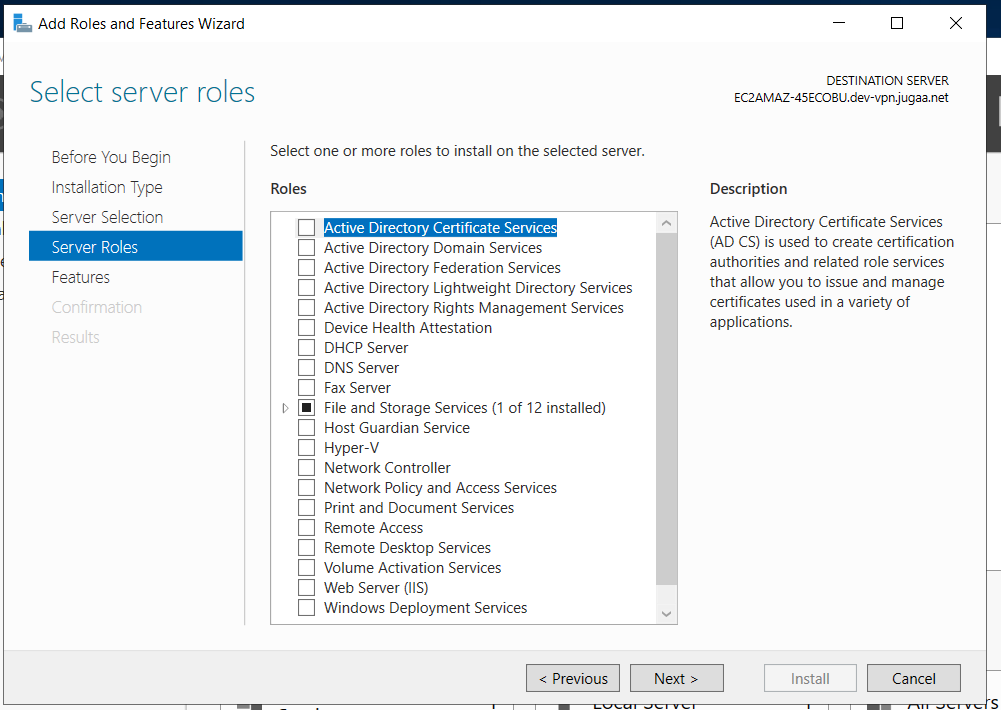
Task: Click the Next button
Action: [675, 678]
